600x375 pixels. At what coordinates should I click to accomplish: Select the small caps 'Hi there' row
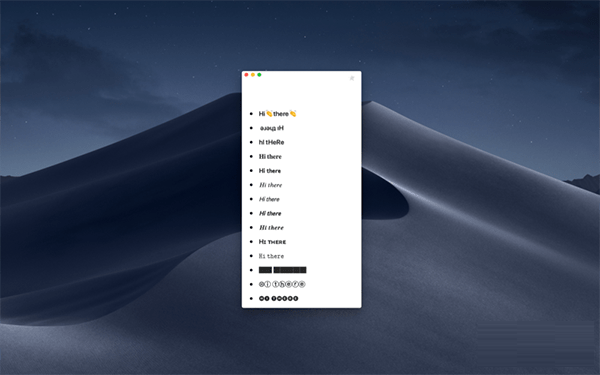click(x=272, y=241)
